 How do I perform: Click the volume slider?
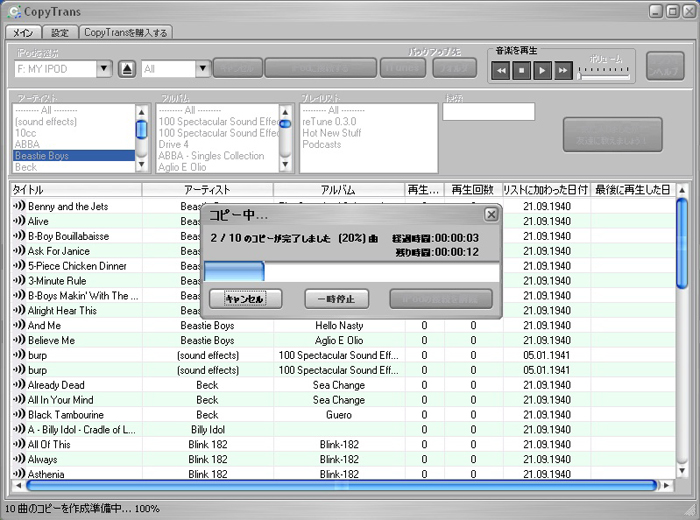[604, 73]
